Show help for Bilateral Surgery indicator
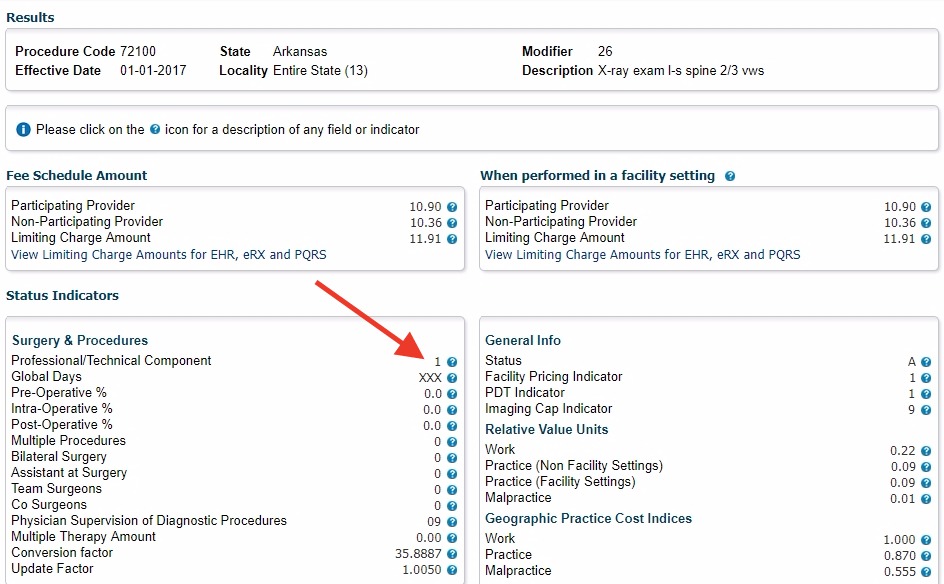 [x=452, y=458]
